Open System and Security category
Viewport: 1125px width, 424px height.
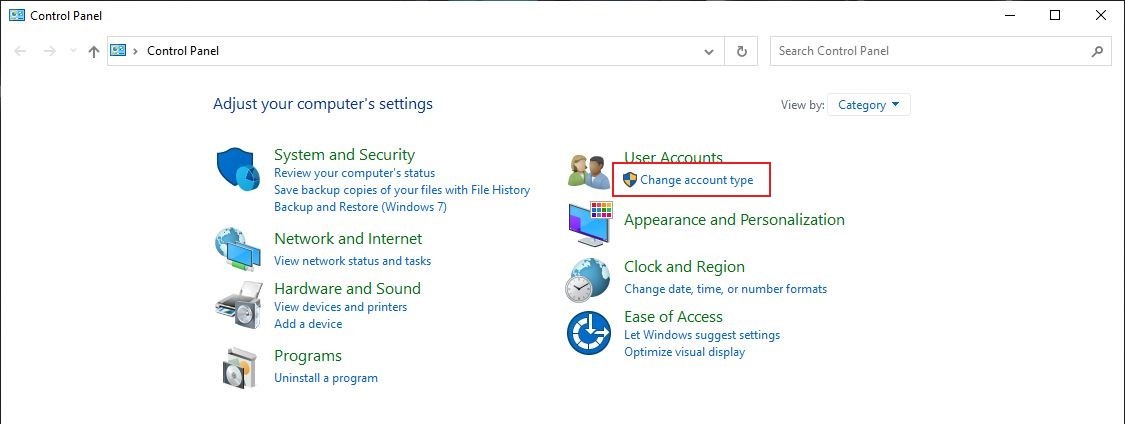pos(344,155)
